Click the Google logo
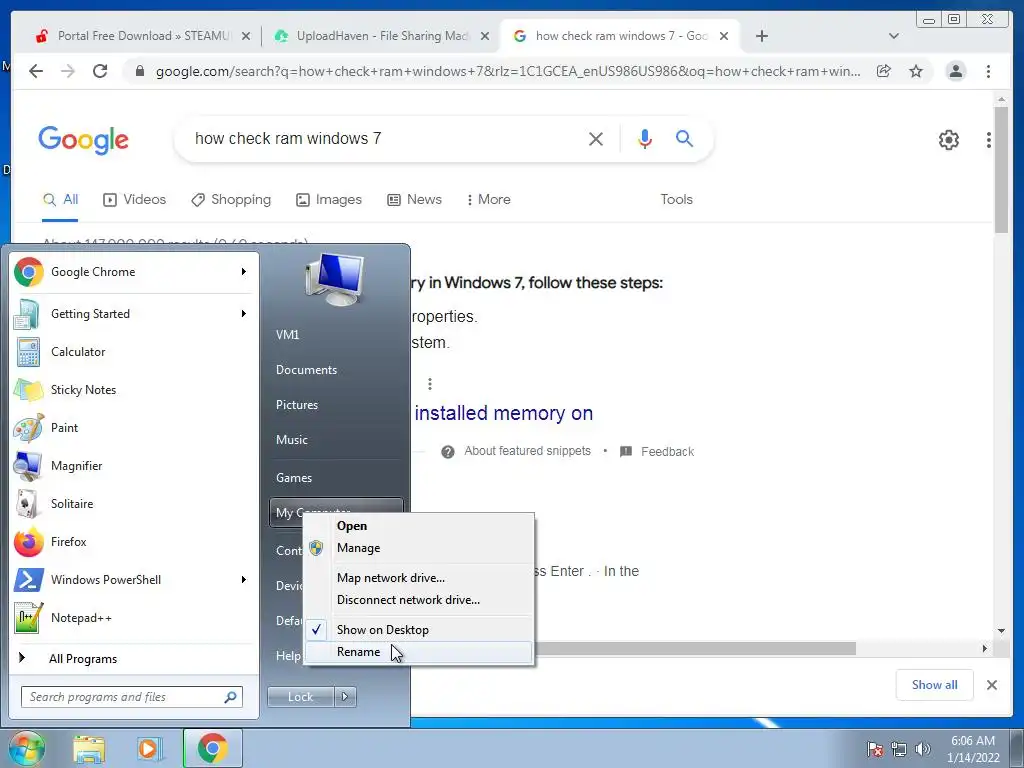The width and height of the screenshot is (1024, 768). pos(84,140)
